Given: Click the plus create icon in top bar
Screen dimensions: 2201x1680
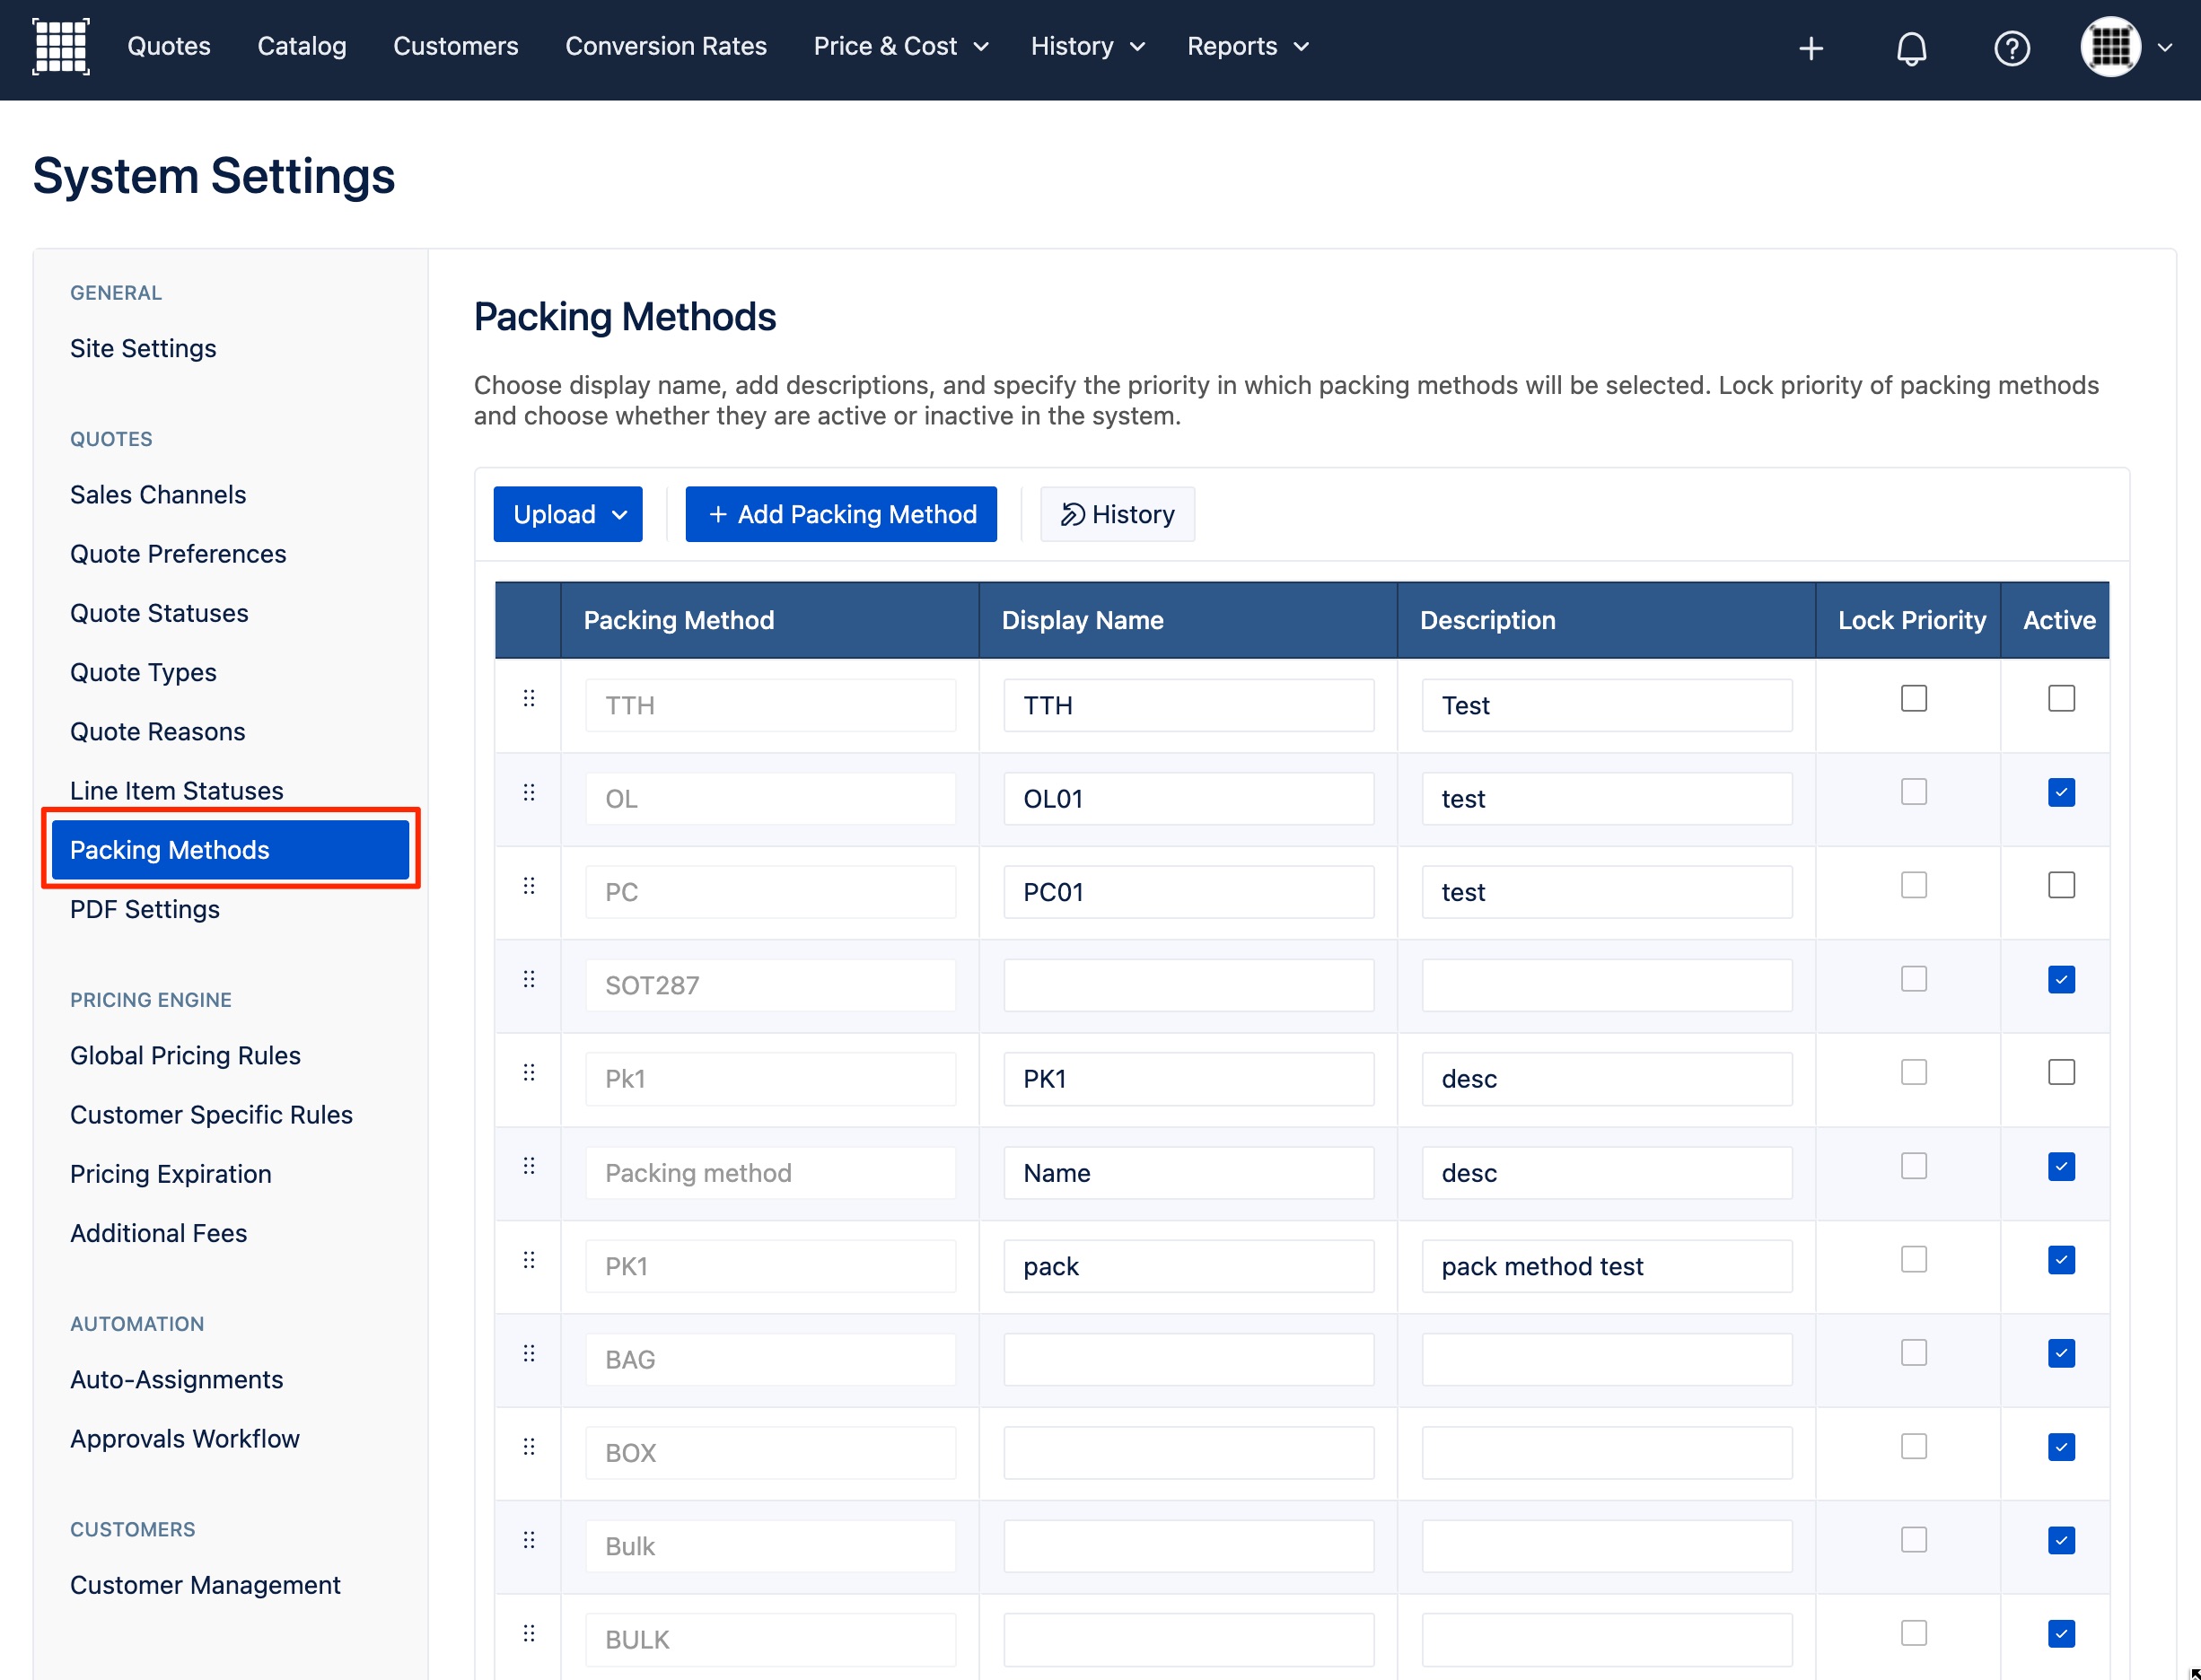Looking at the screenshot, I should click(x=1811, y=48).
